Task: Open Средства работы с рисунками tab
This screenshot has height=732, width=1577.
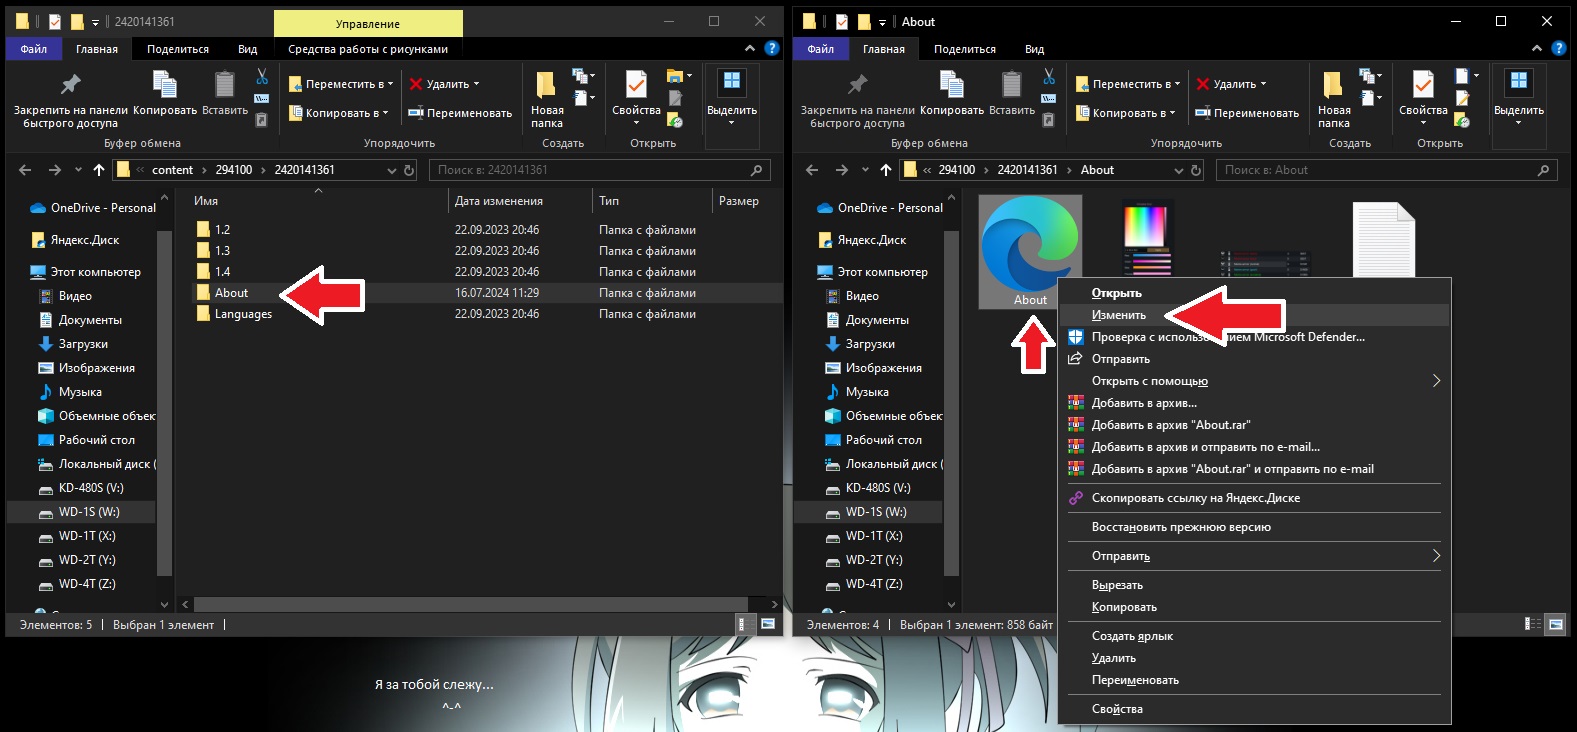Action: point(368,49)
